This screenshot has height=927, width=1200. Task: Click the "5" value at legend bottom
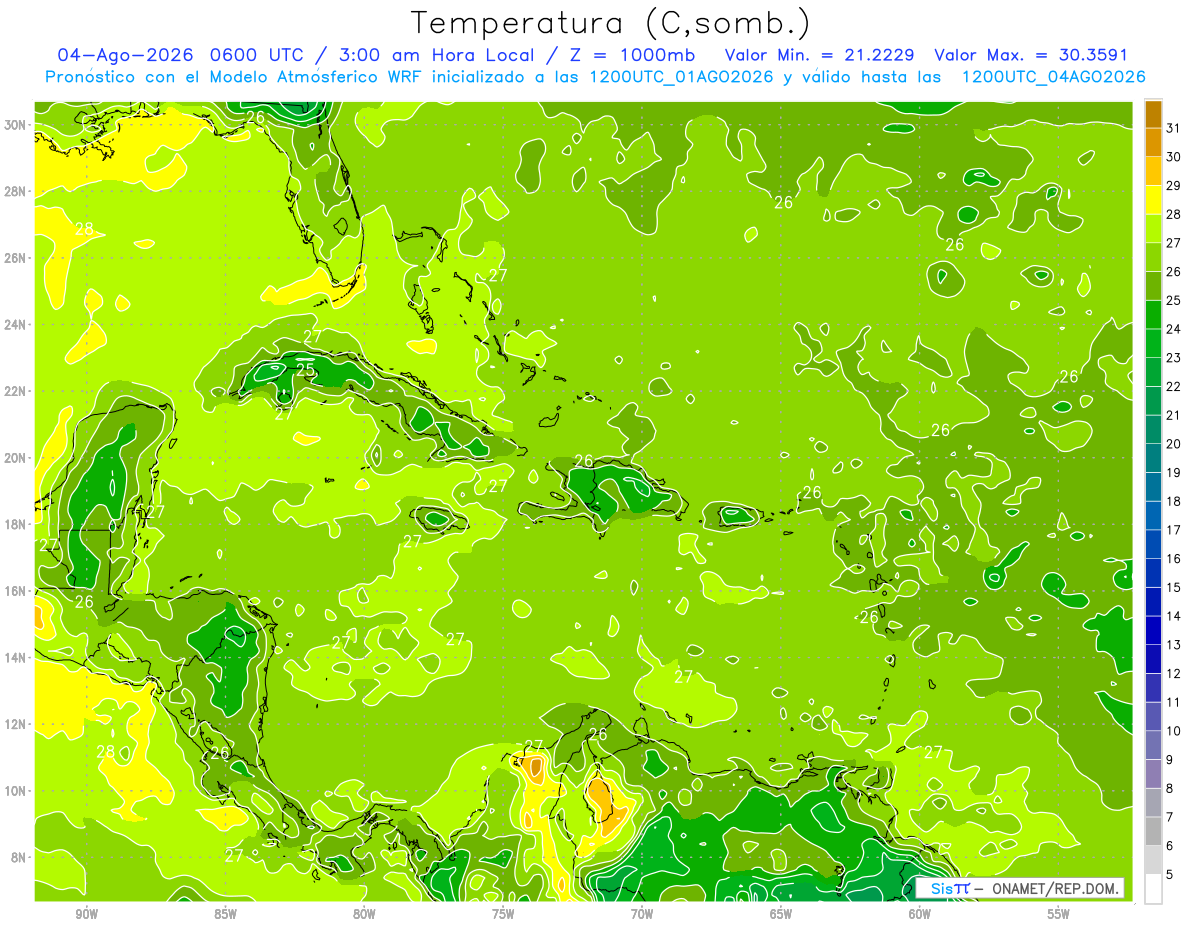click(x=1171, y=875)
